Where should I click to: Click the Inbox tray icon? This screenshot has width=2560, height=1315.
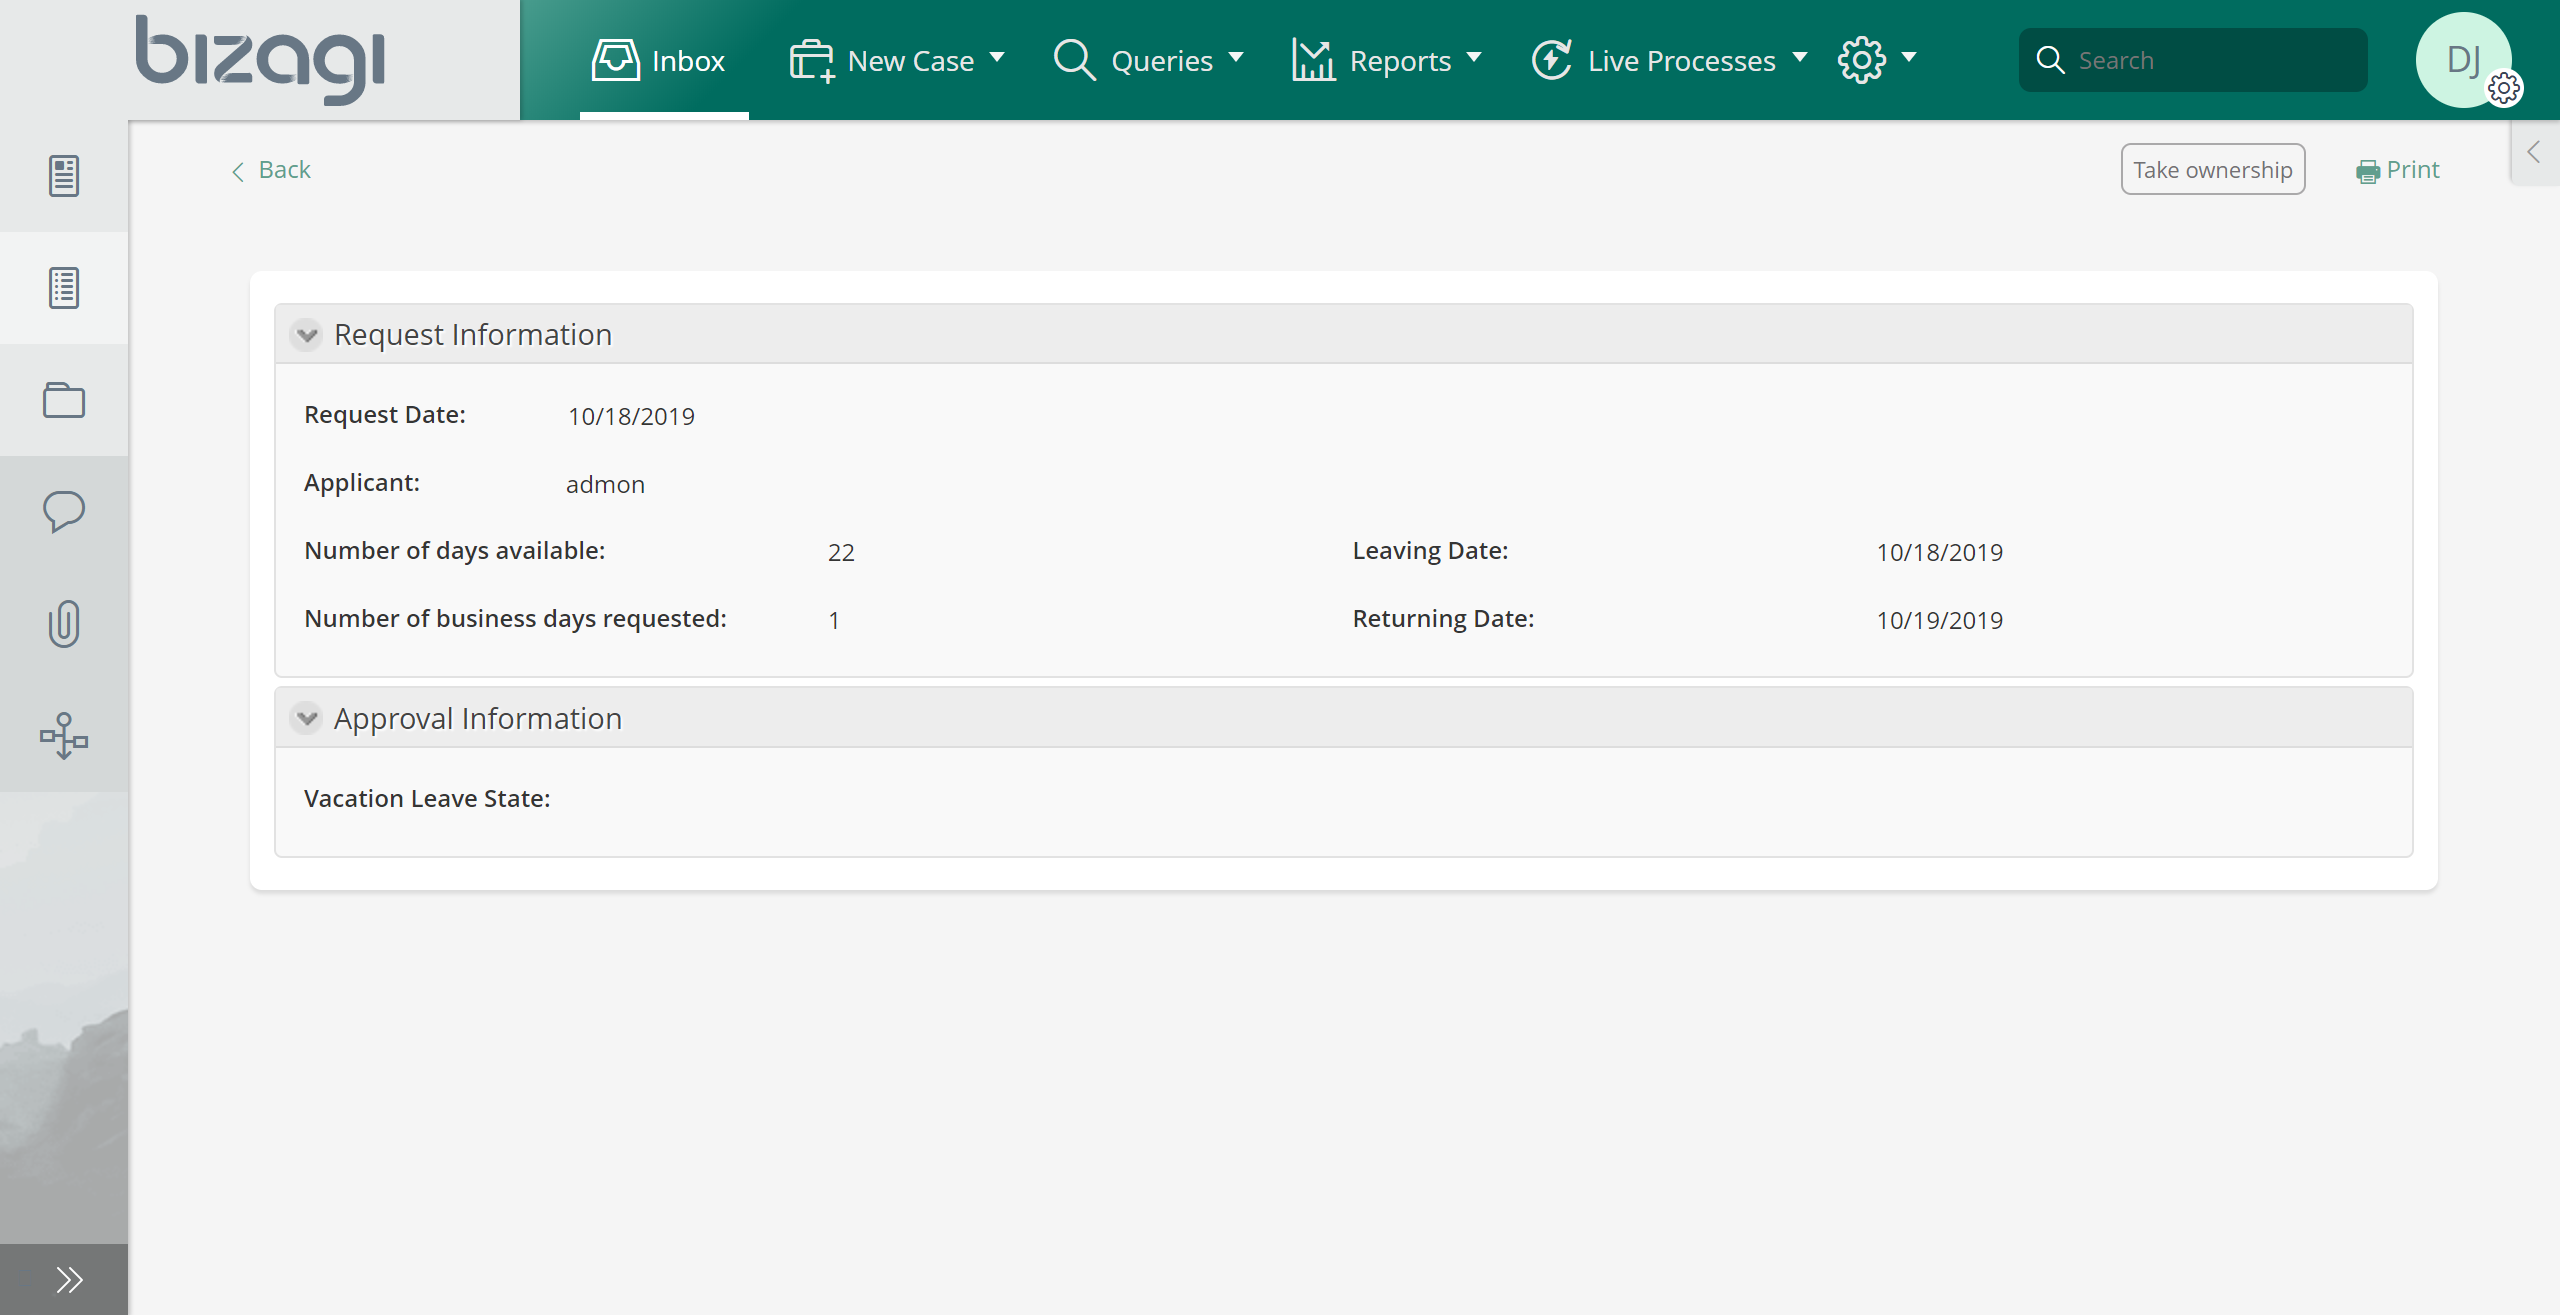pos(615,60)
